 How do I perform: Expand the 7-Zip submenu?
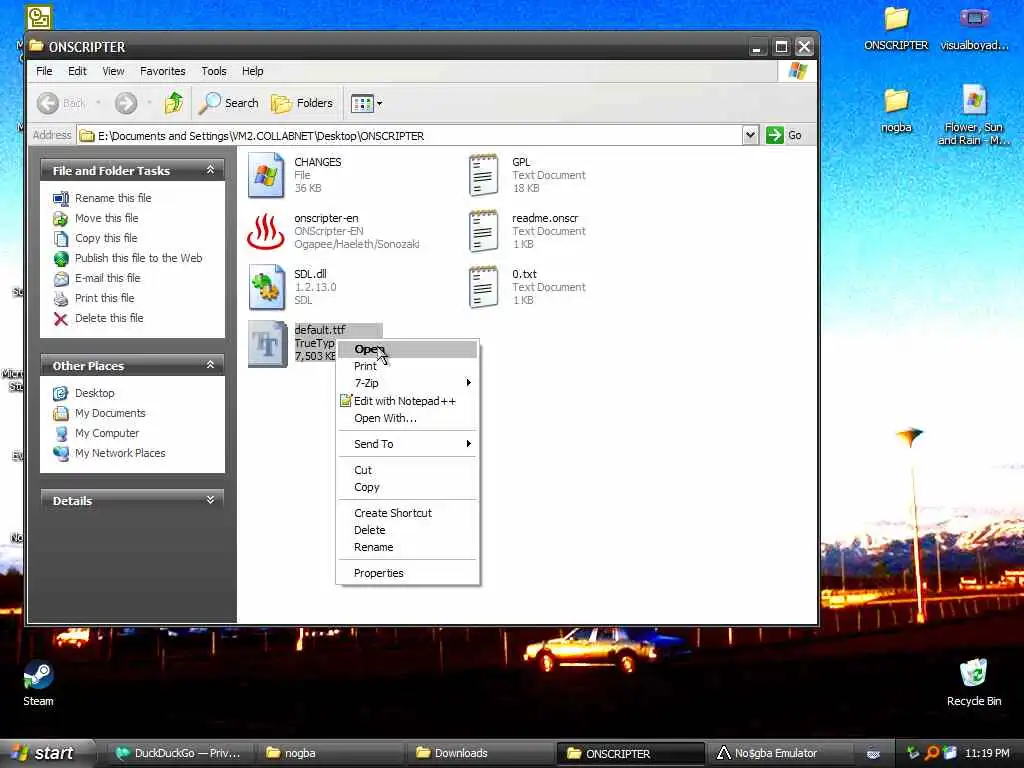[408, 383]
